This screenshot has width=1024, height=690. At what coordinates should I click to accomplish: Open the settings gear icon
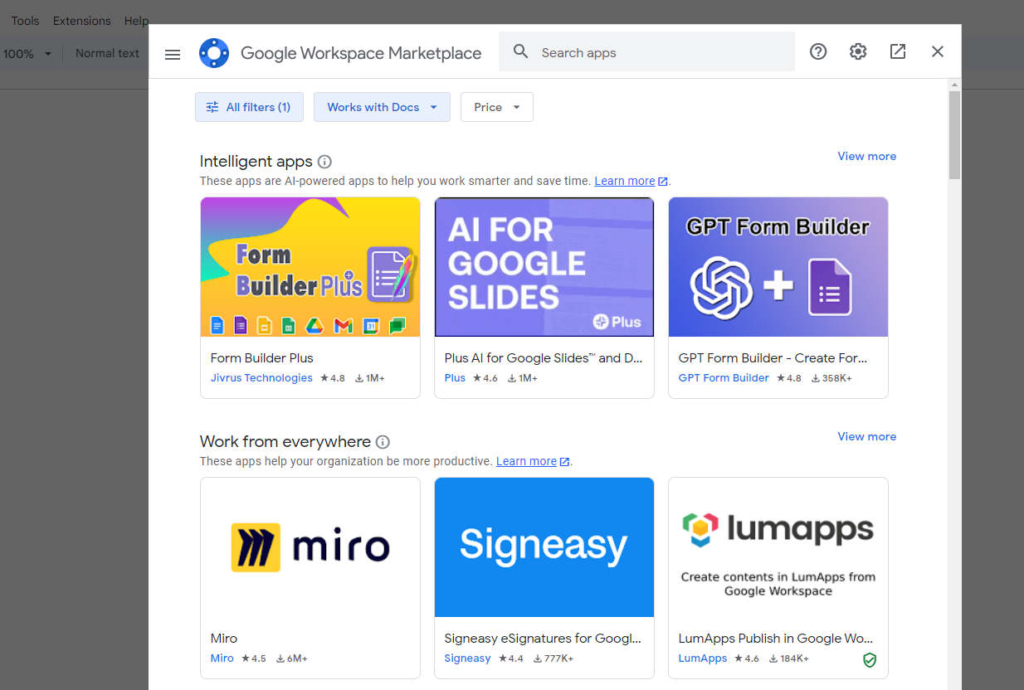tap(858, 52)
